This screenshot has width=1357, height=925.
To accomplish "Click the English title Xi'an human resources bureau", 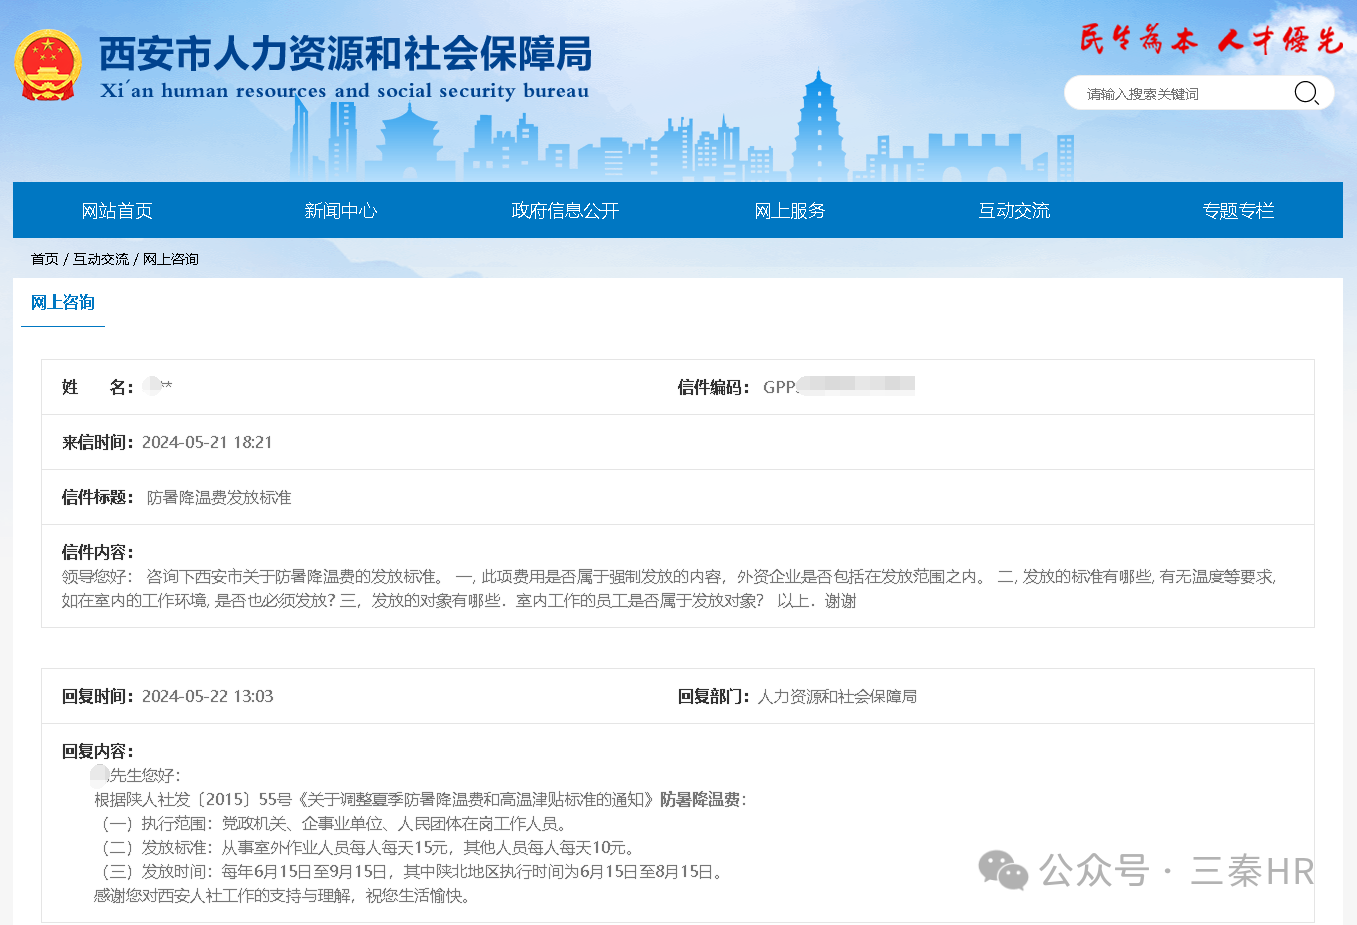I will tap(345, 91).
